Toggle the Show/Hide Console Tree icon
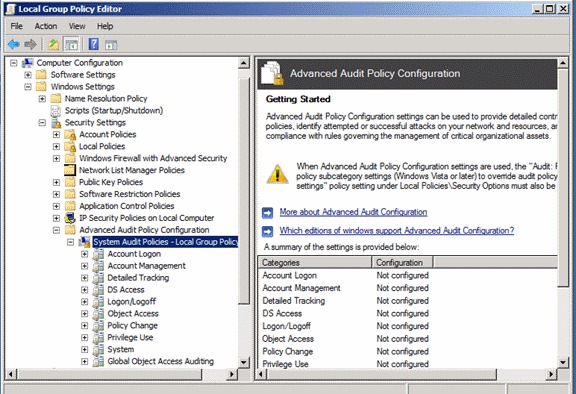576x394 pixels. point(71,45)
